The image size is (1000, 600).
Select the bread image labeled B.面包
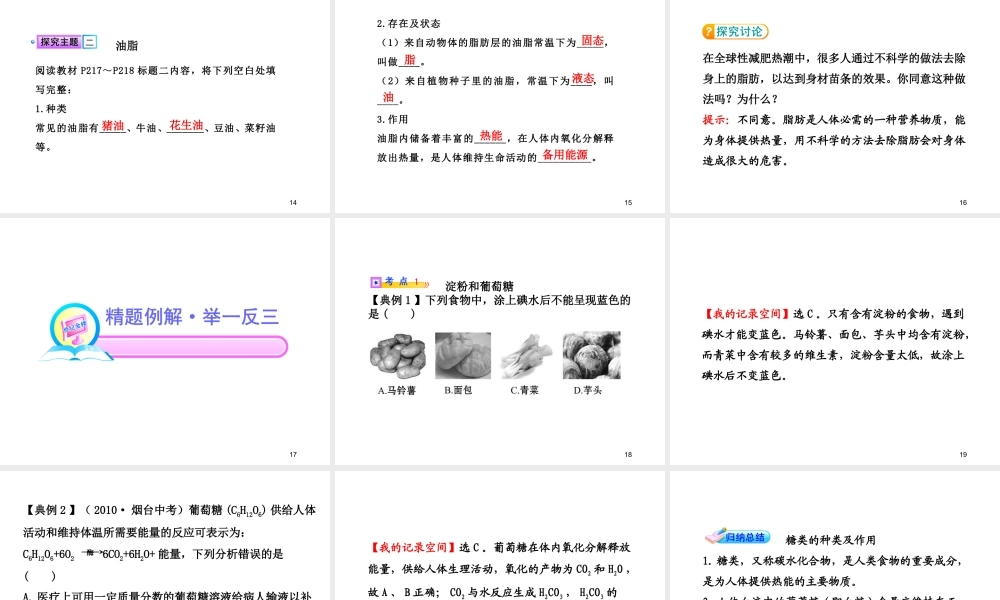click(x=463, y=356)
